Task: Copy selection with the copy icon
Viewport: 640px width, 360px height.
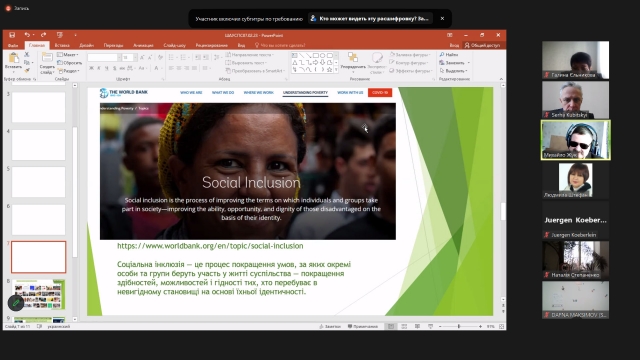Action: click(27, 62)
